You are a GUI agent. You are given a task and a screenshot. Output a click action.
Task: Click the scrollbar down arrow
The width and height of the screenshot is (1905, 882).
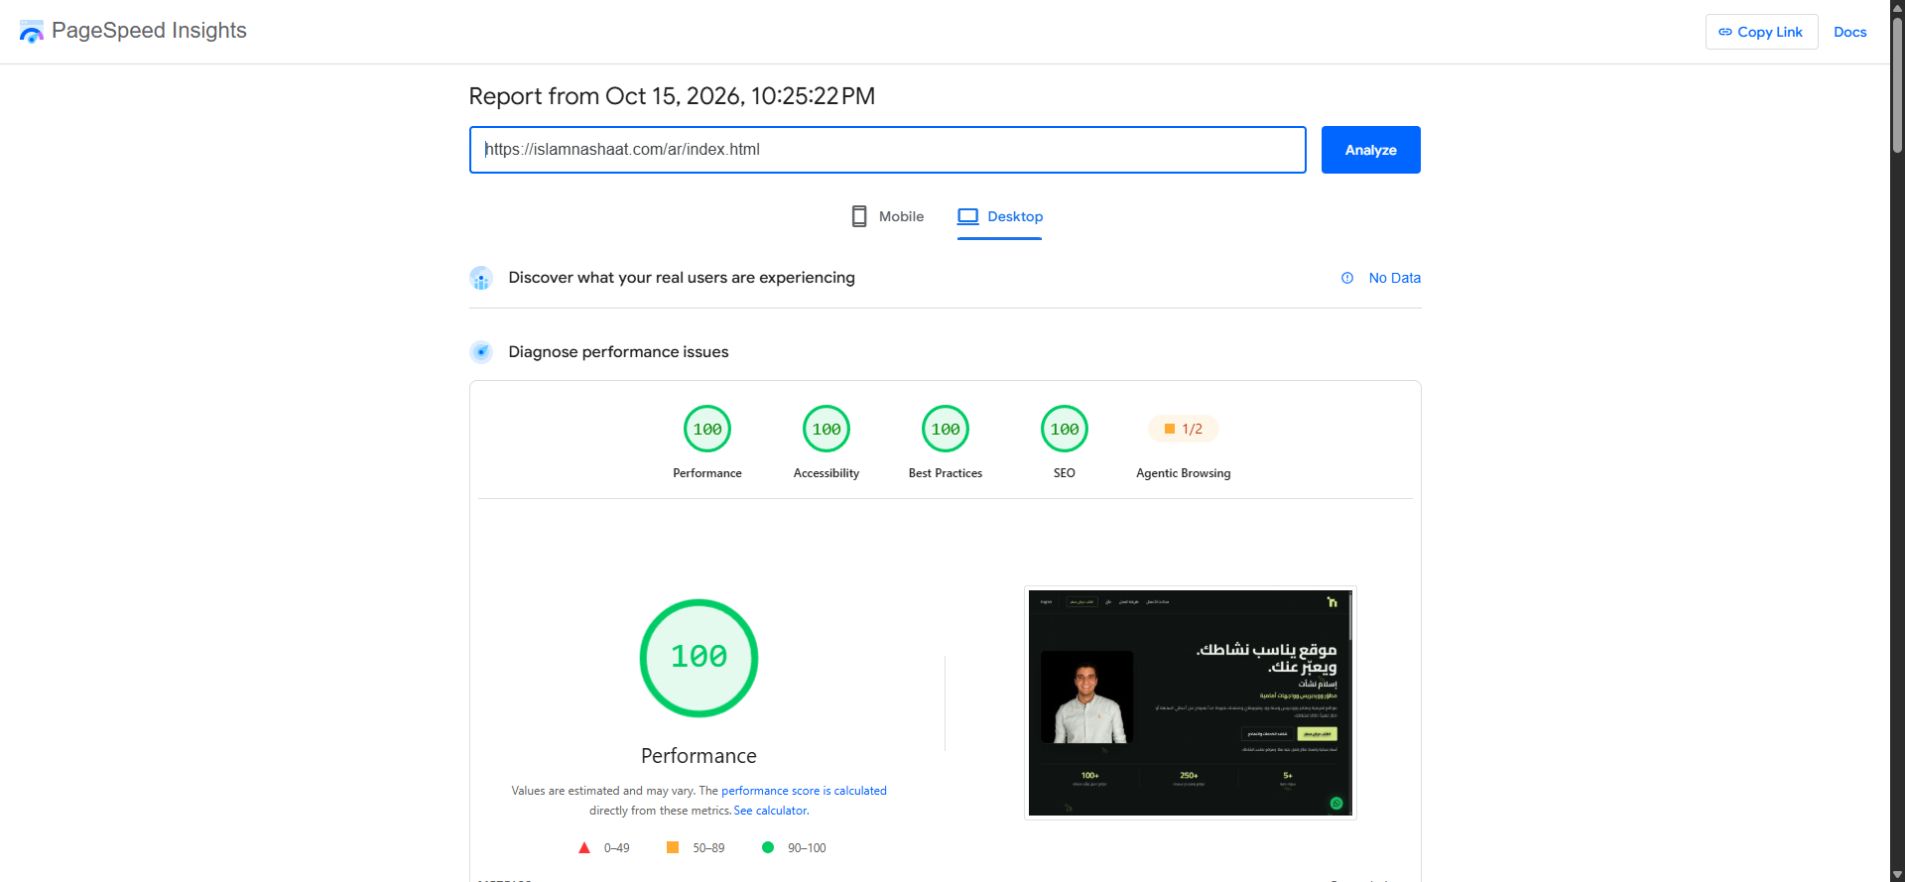click(x=1897, y=874)
